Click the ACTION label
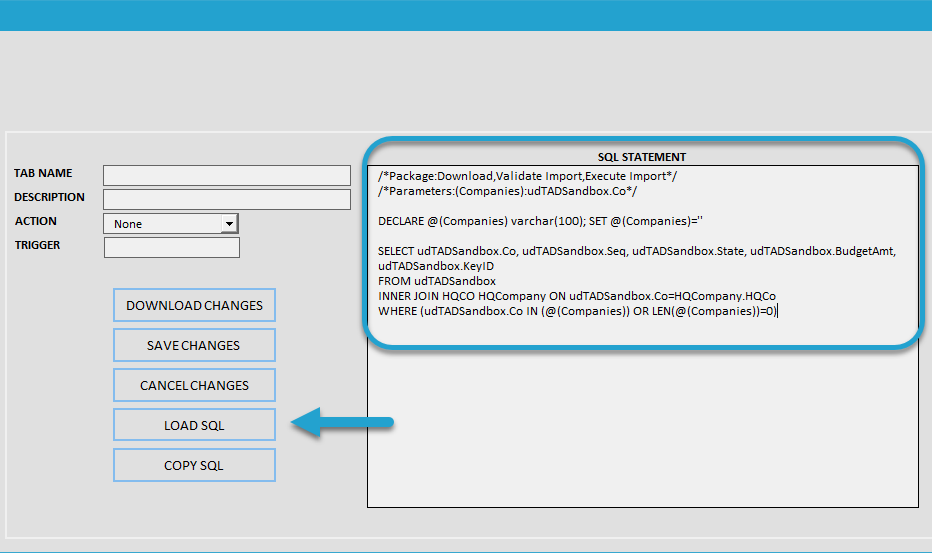The width and height of the screenshot is (932, 553). pos(36,221)
